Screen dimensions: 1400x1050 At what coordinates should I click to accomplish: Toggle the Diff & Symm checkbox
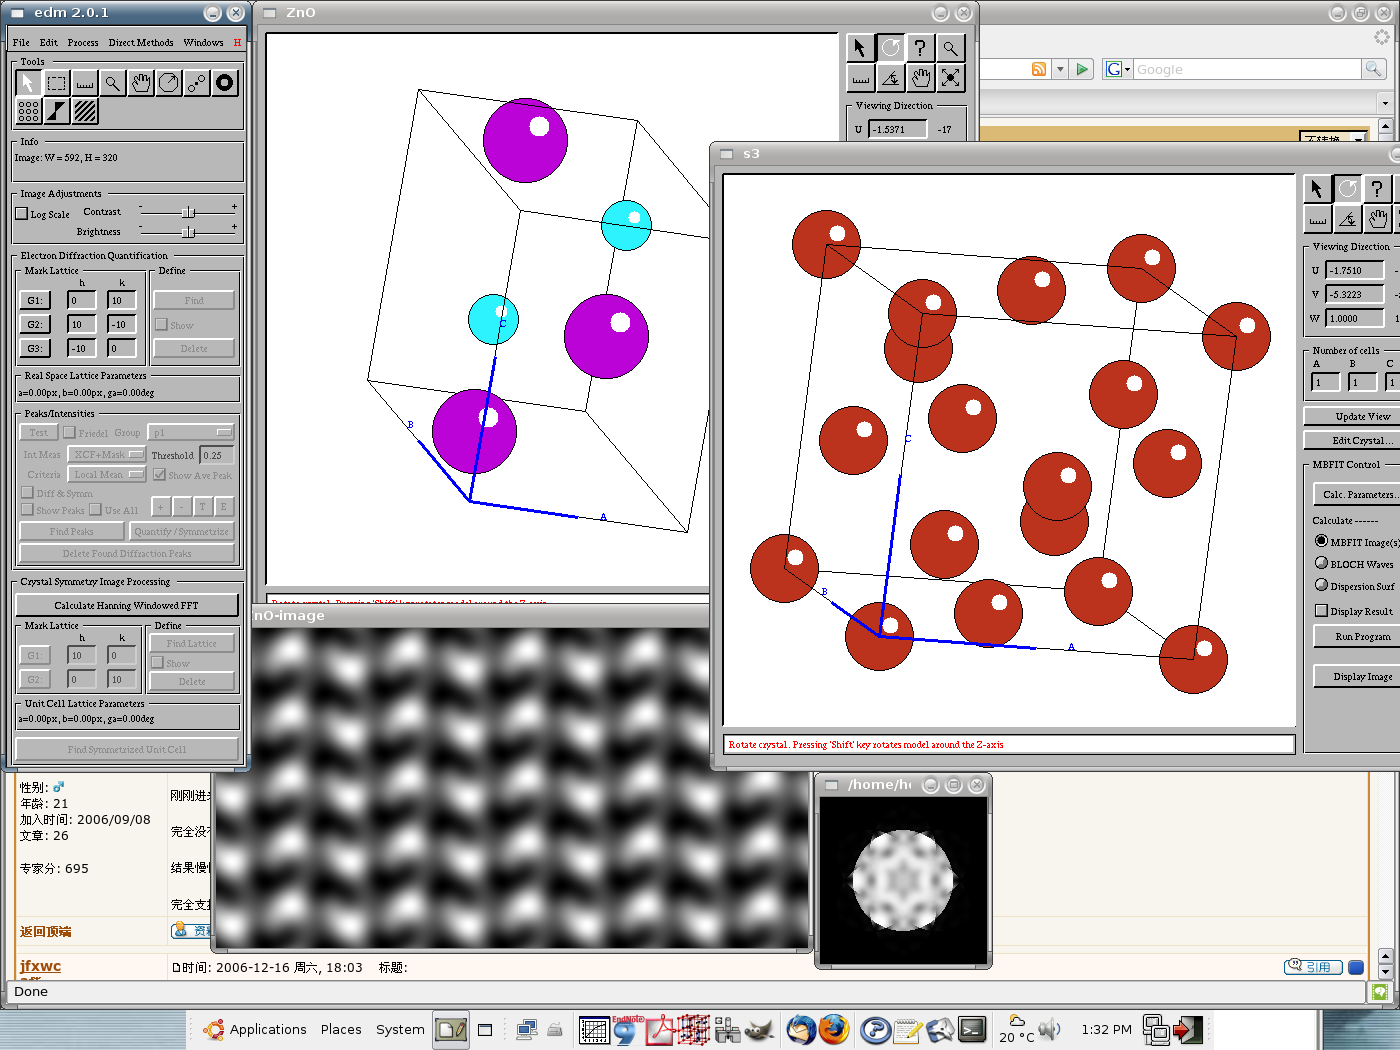pos(27,493)
